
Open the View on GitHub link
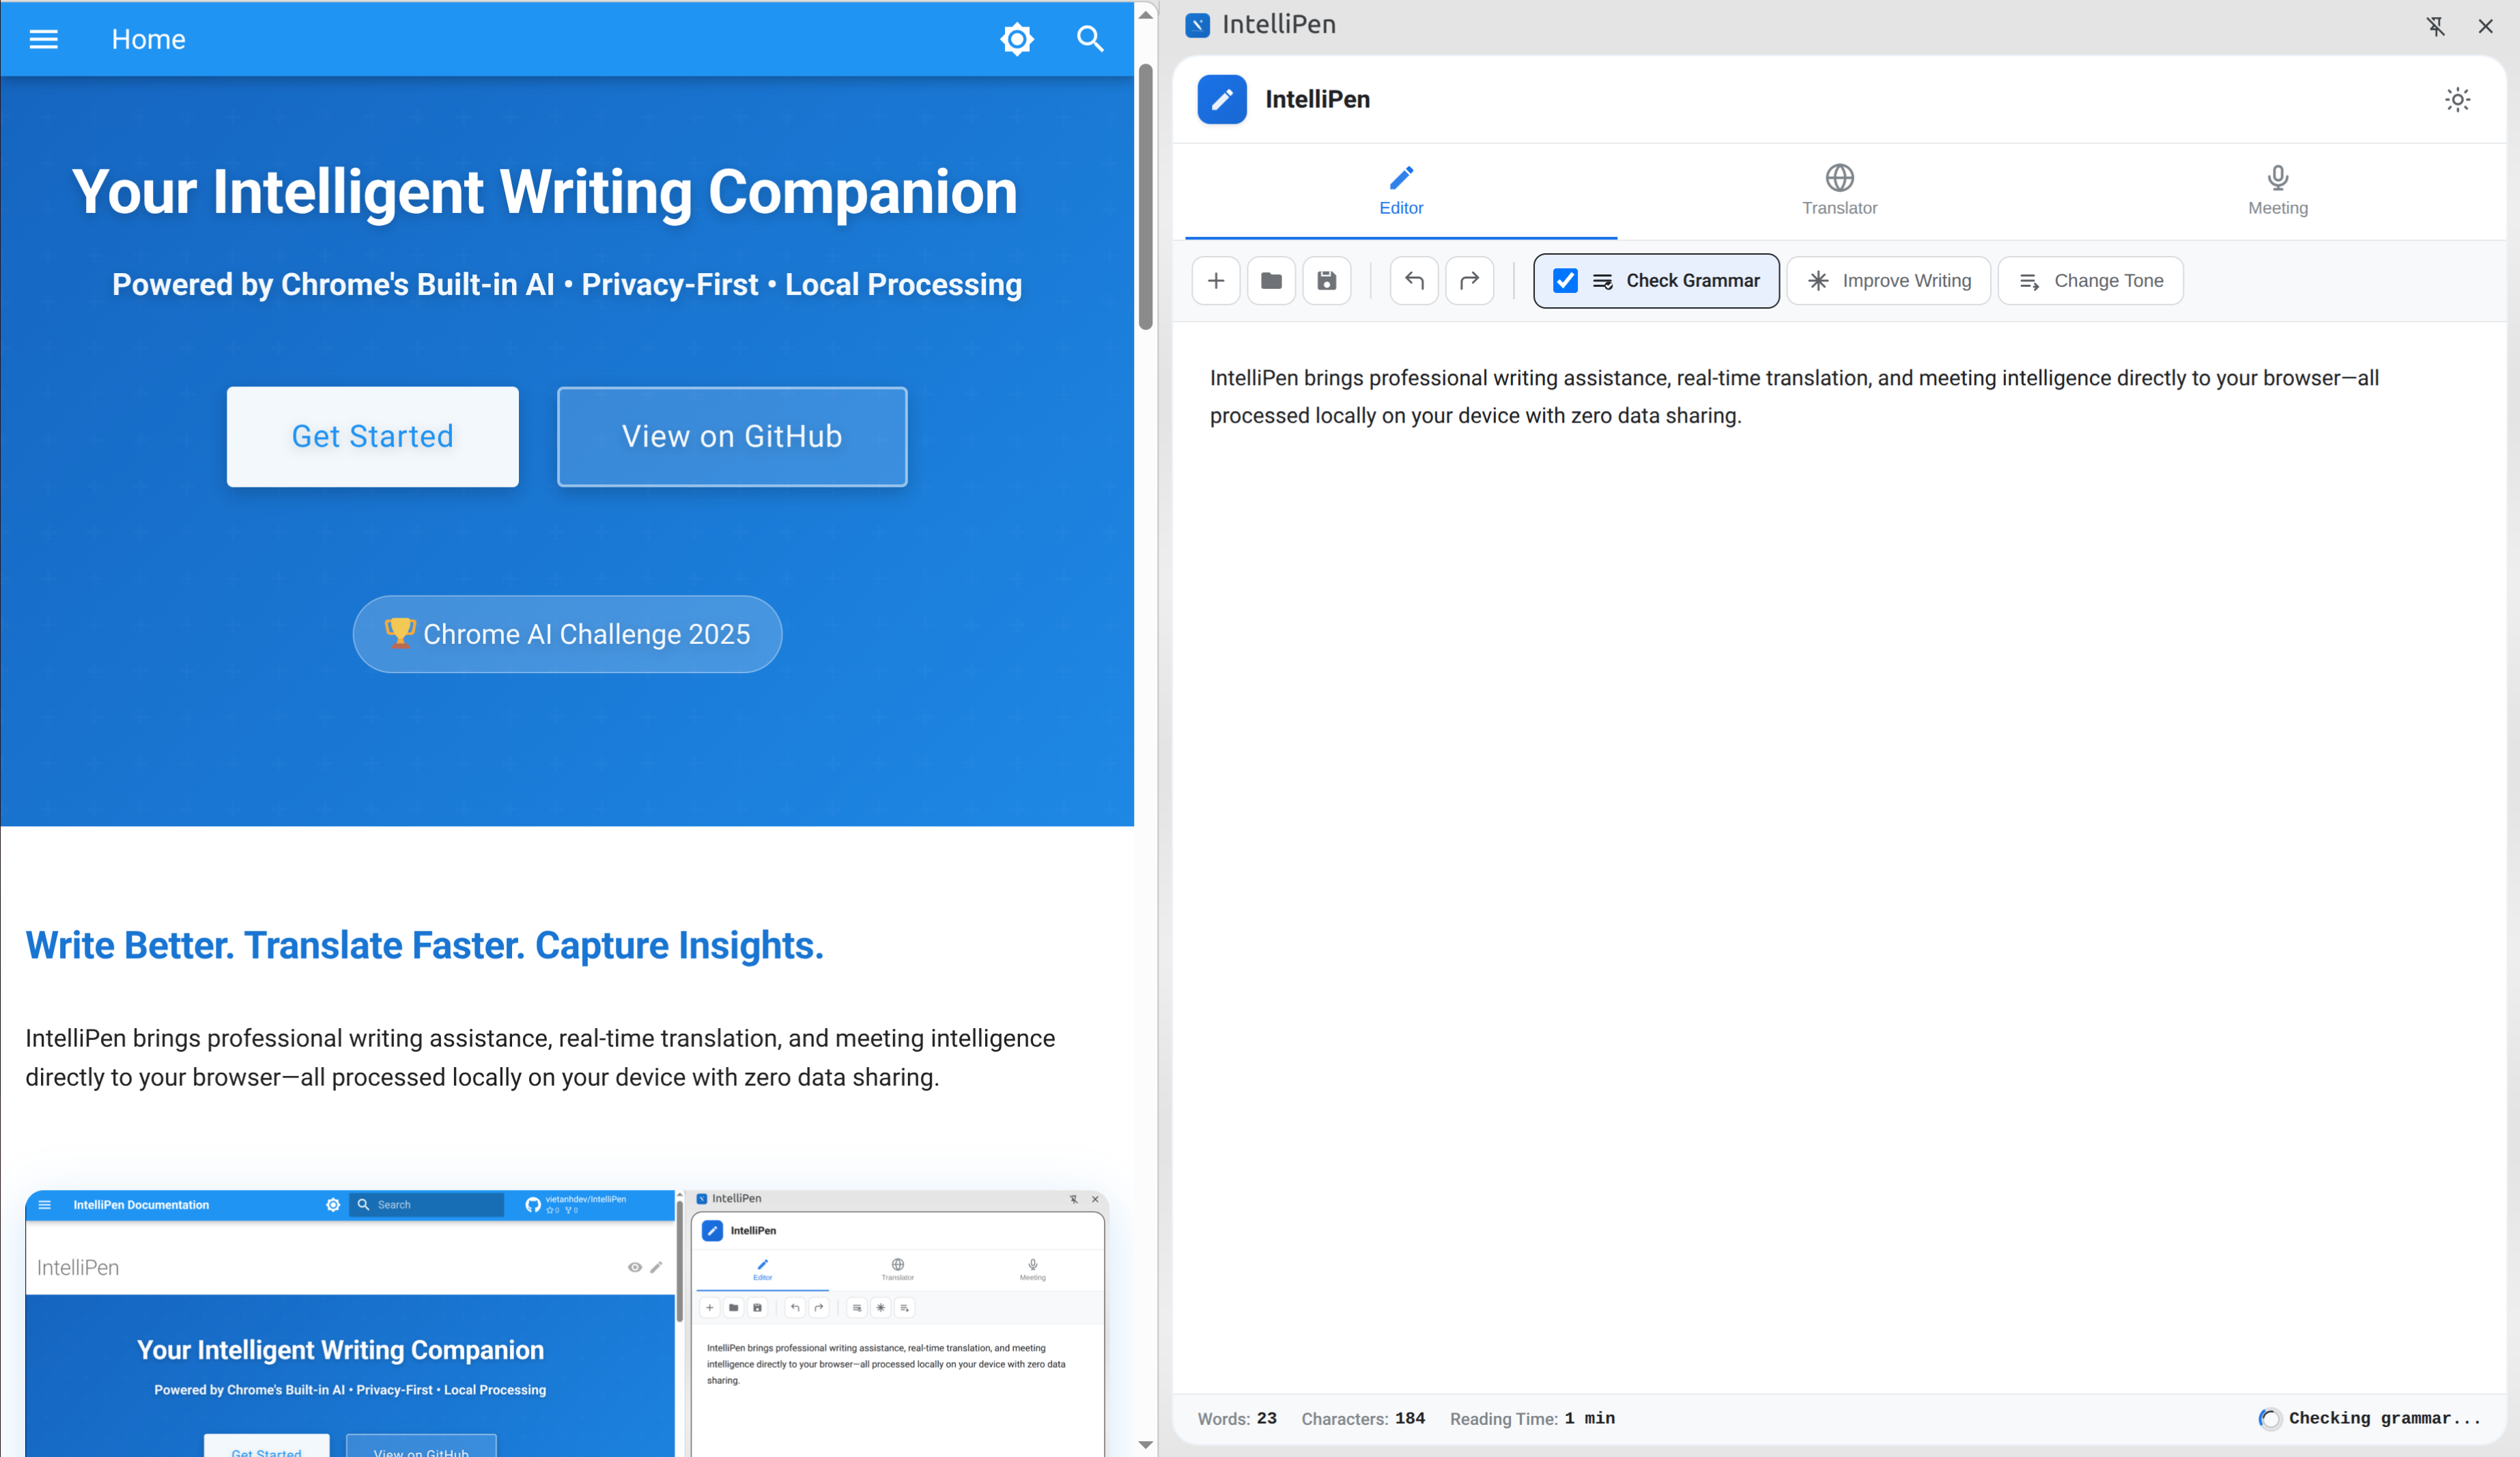point(731,436)
